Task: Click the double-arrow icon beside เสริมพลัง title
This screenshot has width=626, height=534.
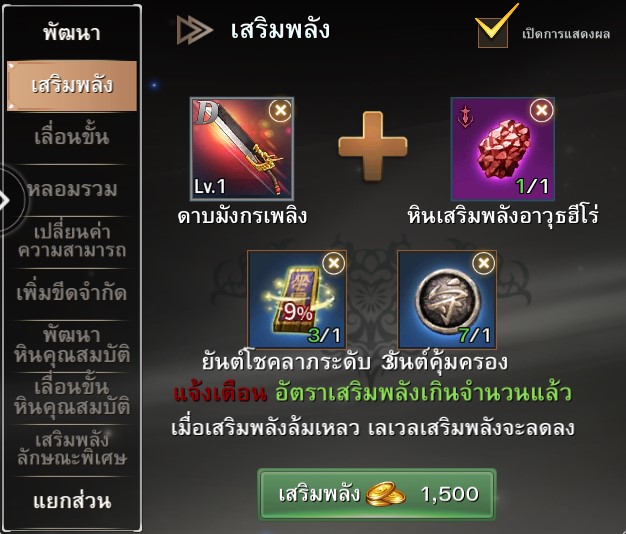Action: click(x=194, y=30)
